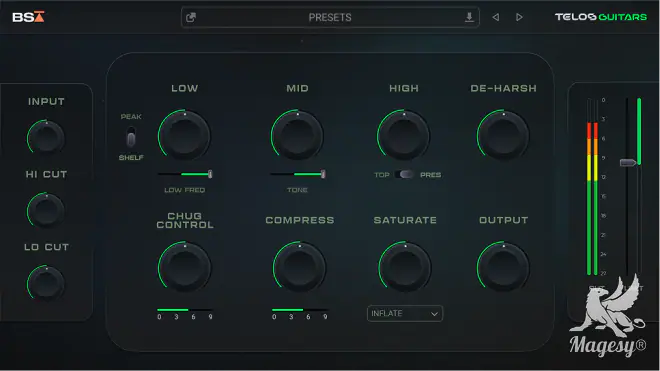This screenshot has width=660, height=371.
Task: Click the output level fader handle
Action: click(x=628, y=163)
